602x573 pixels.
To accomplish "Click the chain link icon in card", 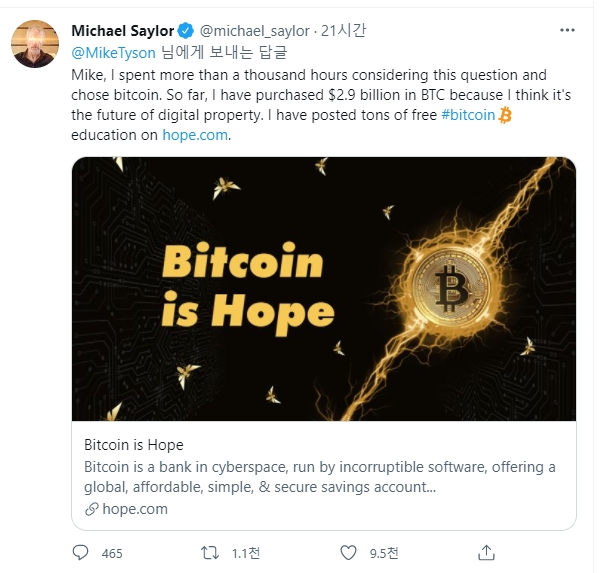I will [x=91, y=509].
